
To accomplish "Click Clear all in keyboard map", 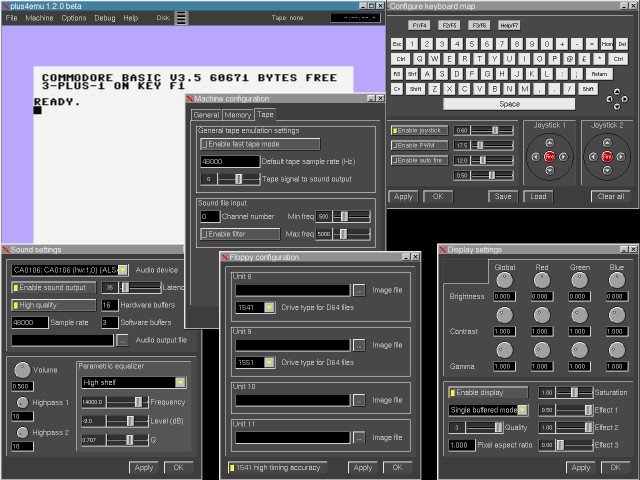I will pos(611,197).
